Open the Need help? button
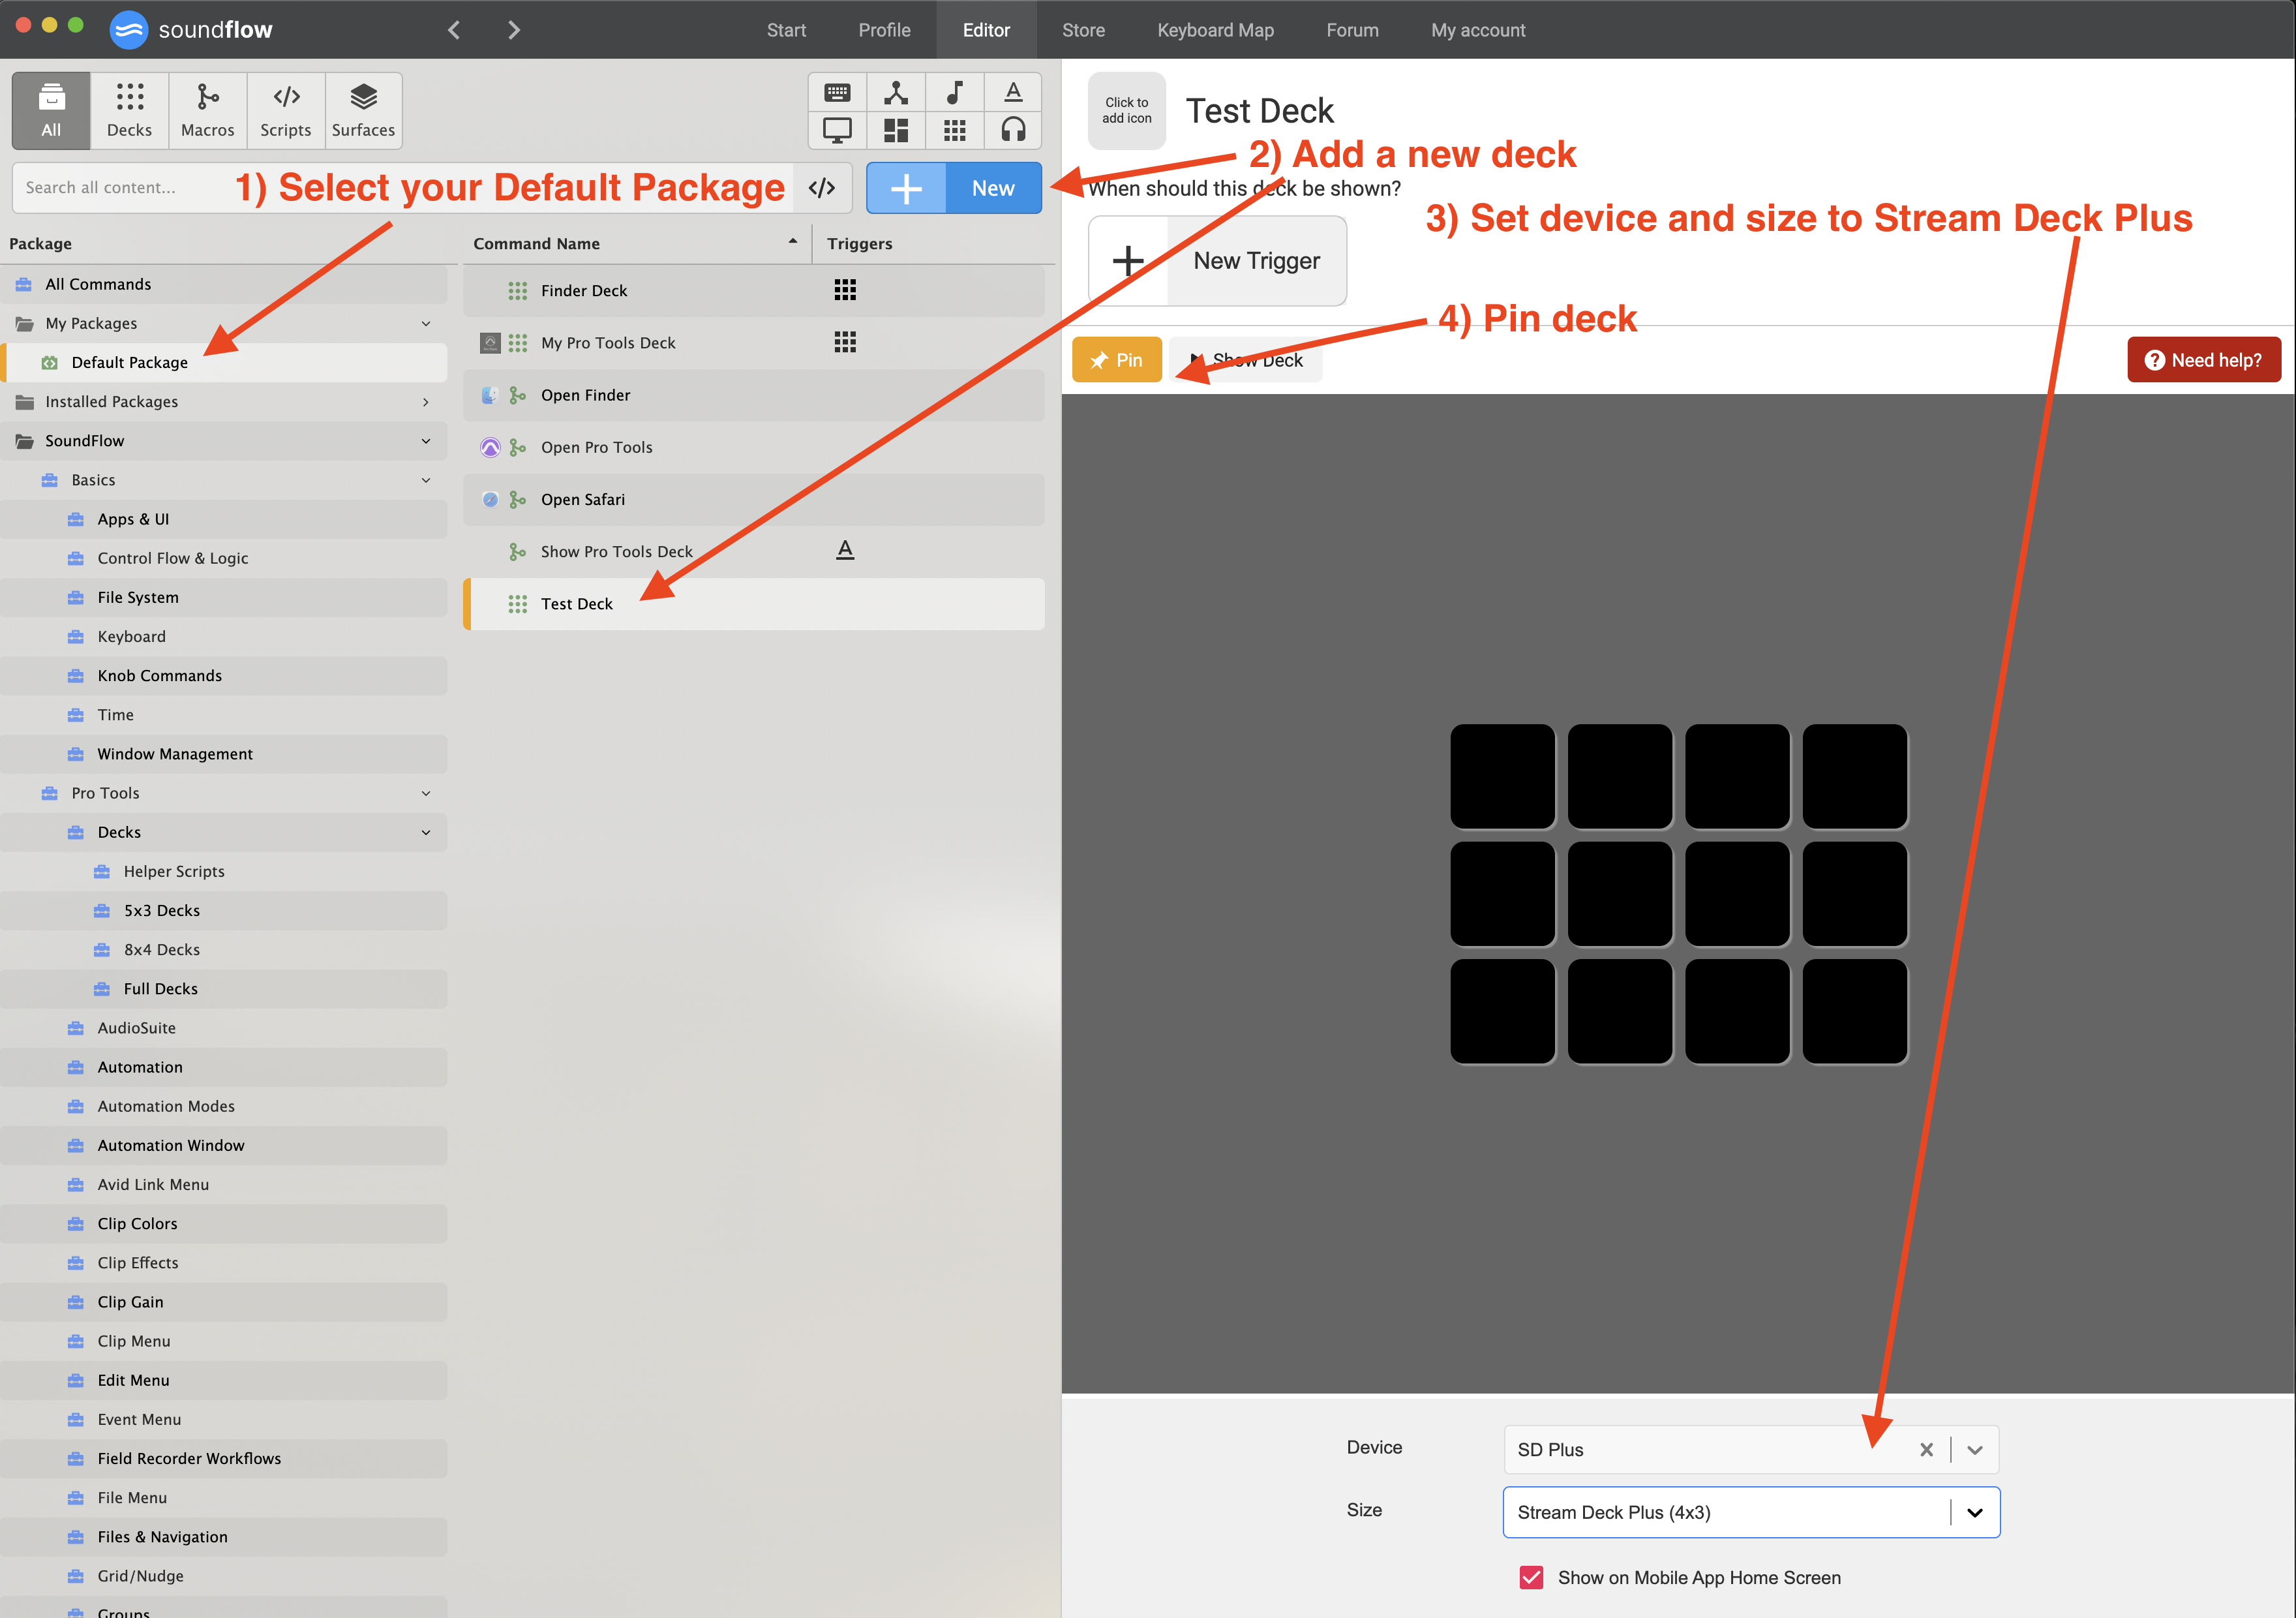The height and width of the screenshot is (1618, 2296). click(x=2203, y=359)
